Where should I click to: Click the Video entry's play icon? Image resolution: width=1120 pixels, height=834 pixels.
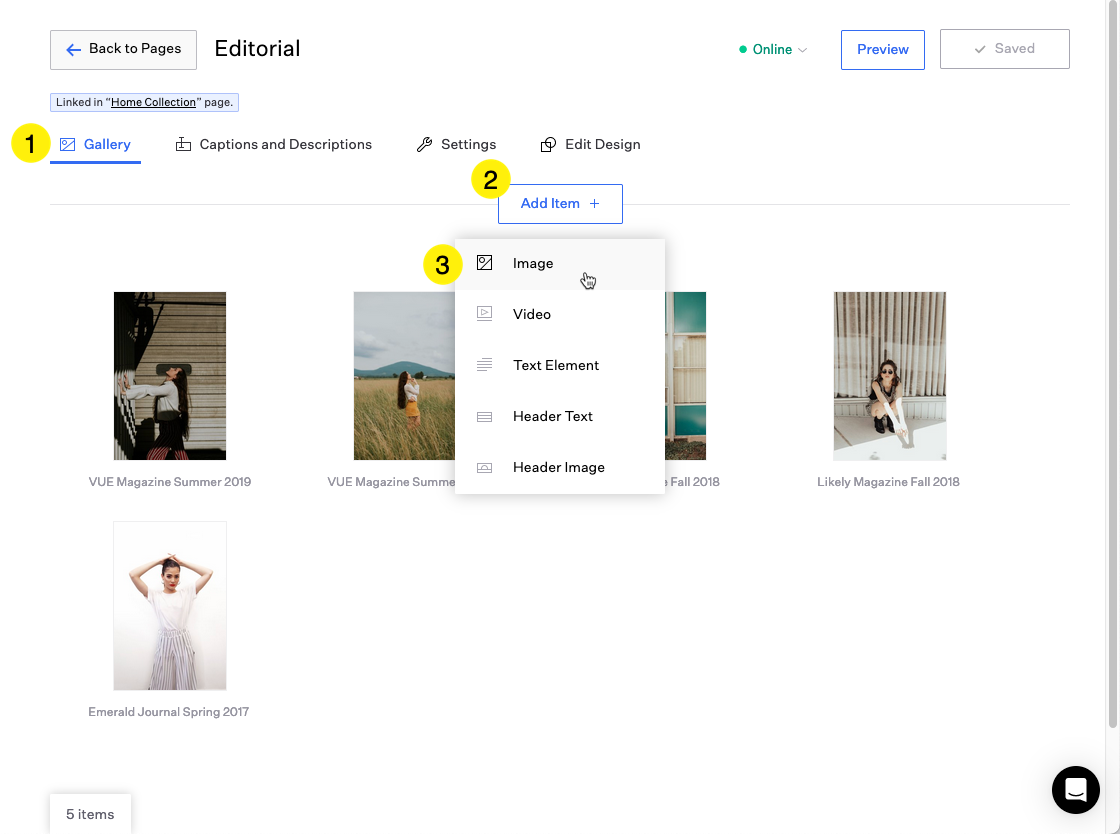(484, 313)
